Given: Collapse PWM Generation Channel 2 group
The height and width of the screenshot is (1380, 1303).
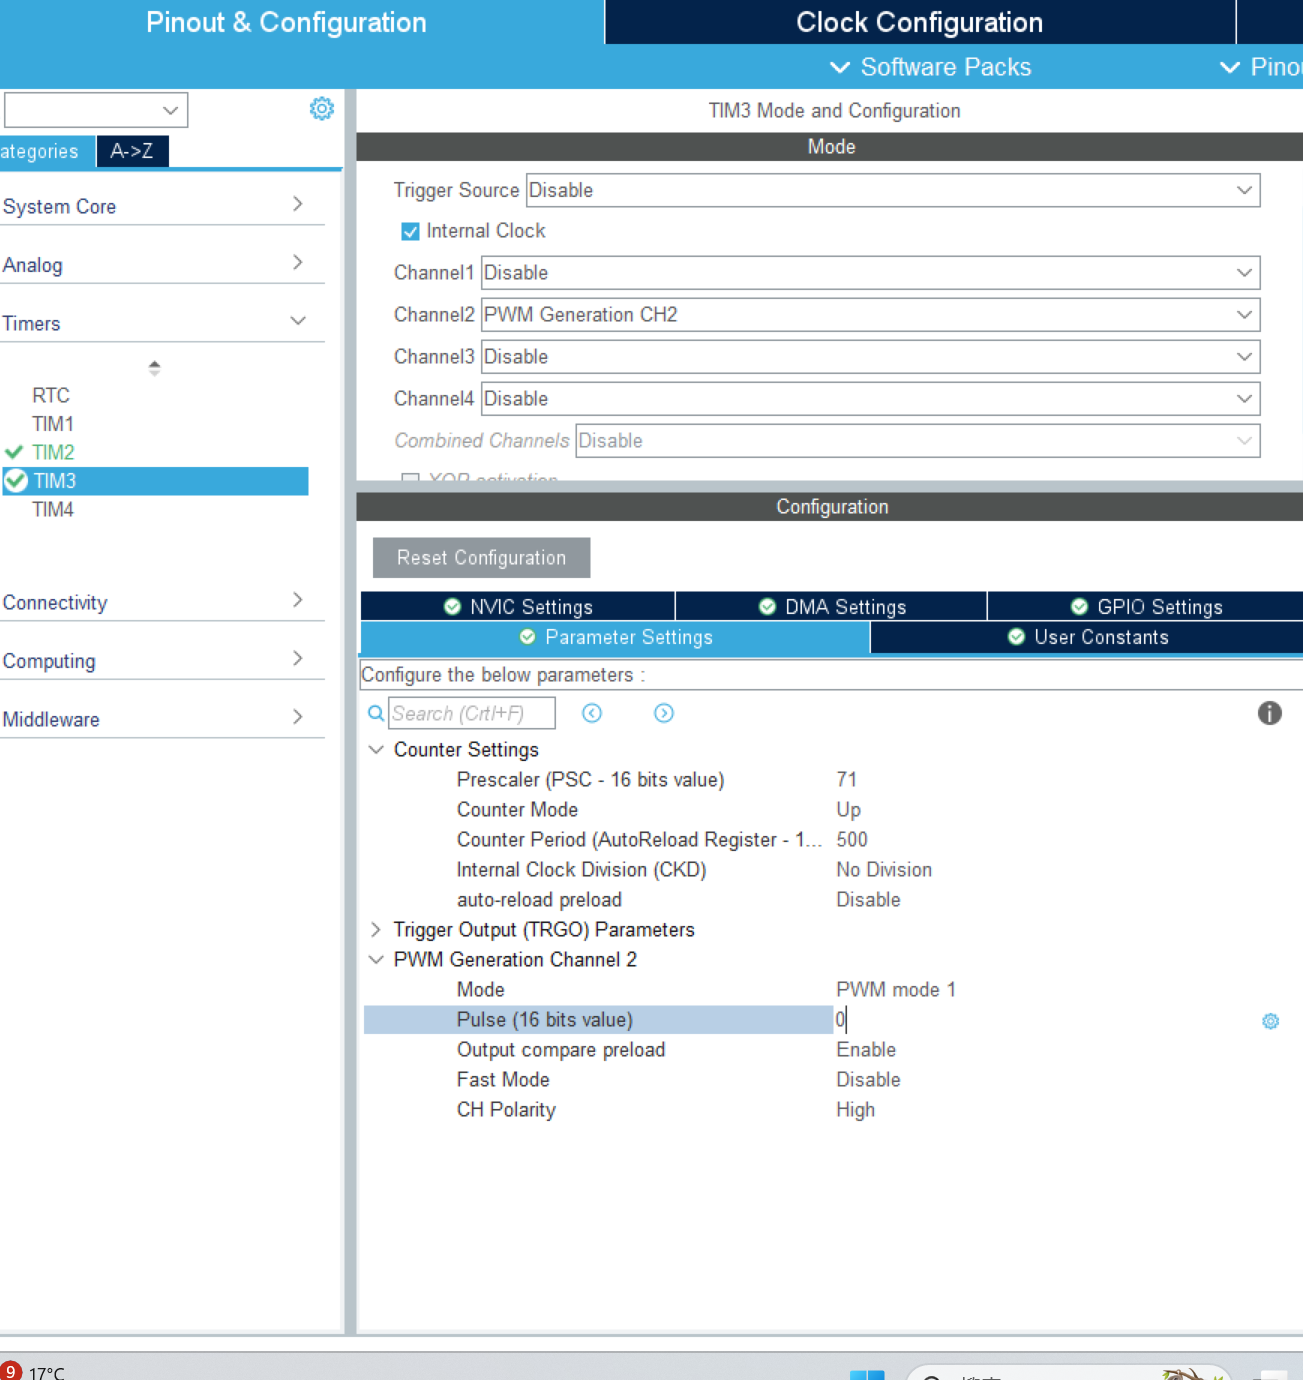Looking at the screenshot, I should coord(376,960).
